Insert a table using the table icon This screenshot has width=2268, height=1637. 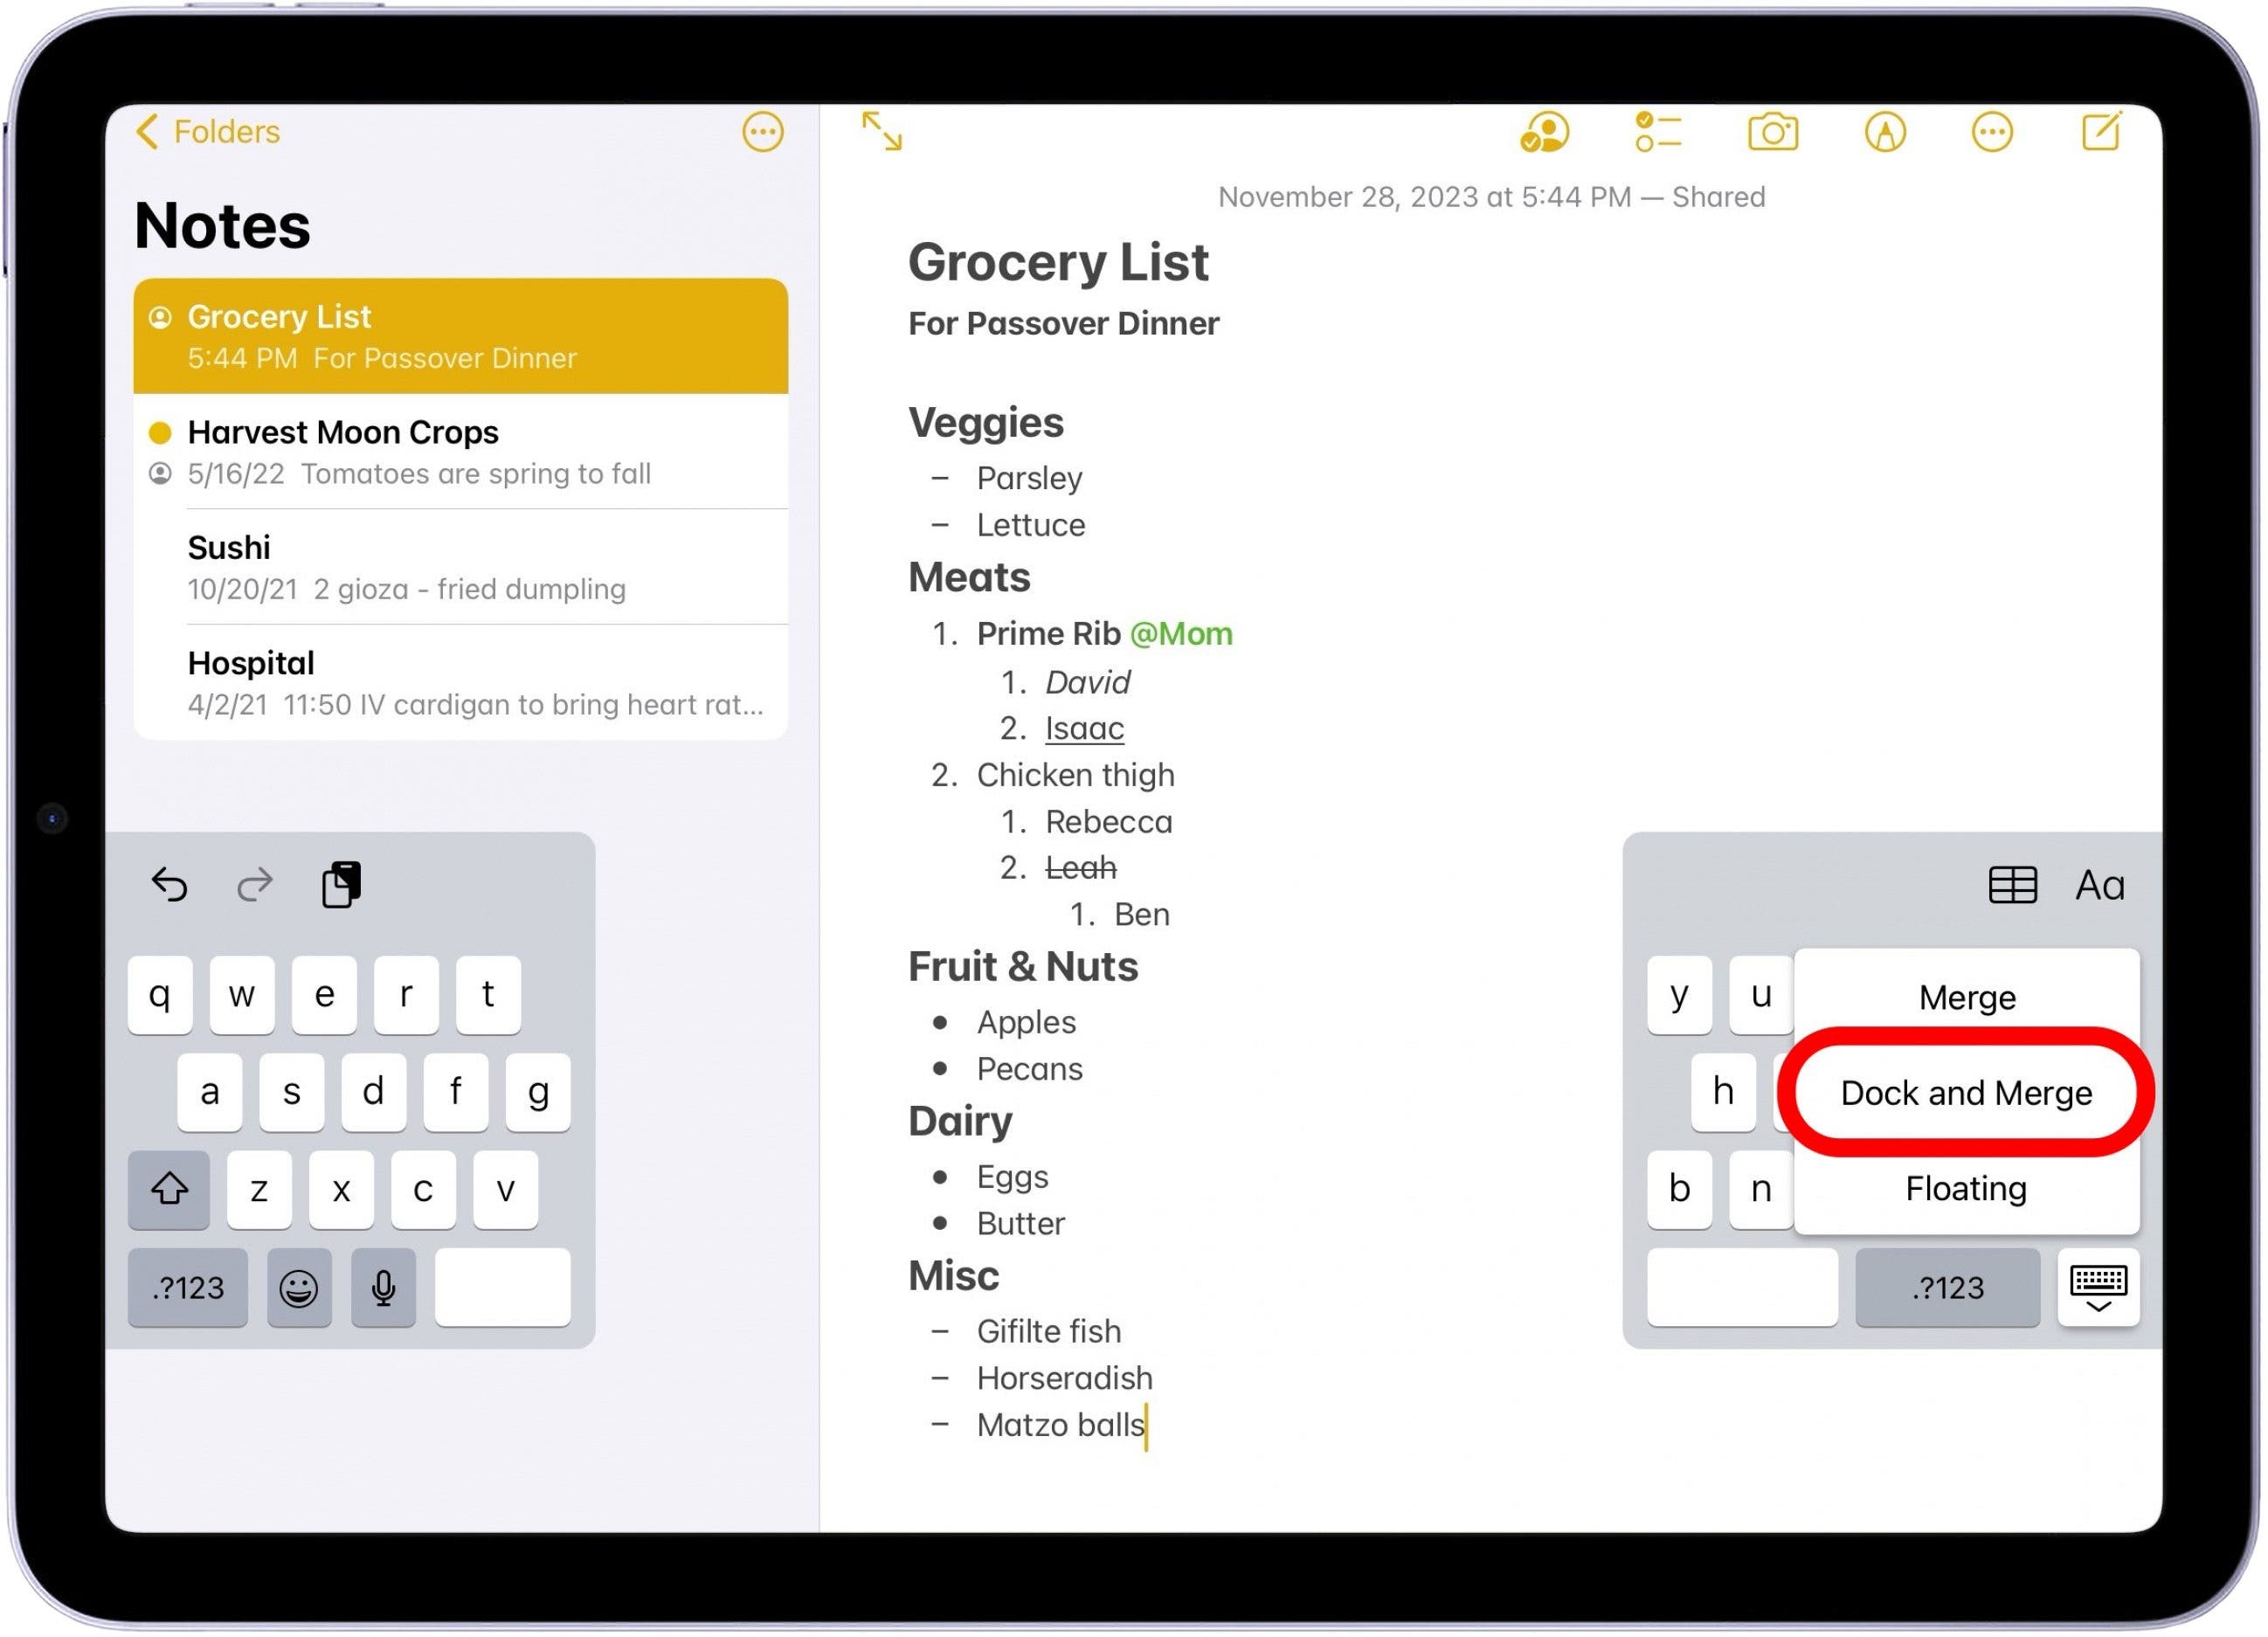click(x=2012, y=884)
